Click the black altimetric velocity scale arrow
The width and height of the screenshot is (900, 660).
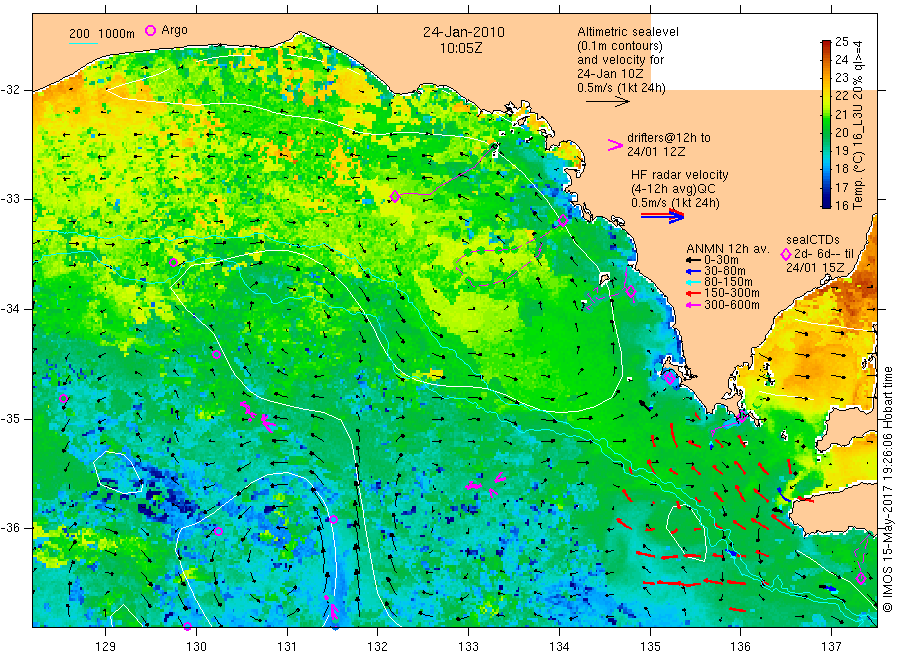[607, 102]
